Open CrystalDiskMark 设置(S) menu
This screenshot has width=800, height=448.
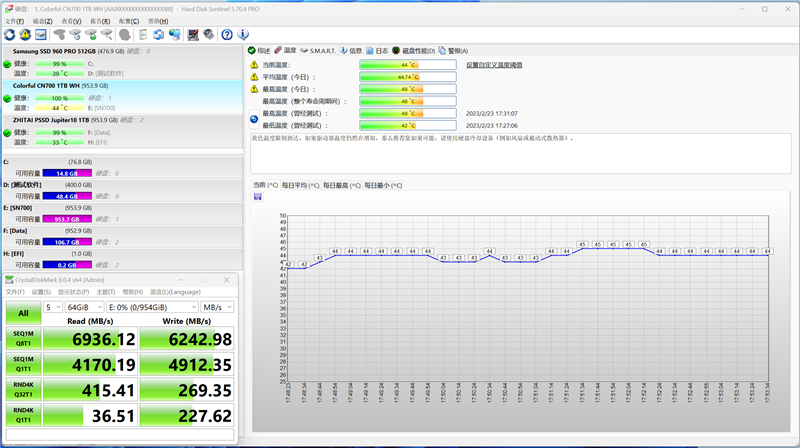coord(41,292)
